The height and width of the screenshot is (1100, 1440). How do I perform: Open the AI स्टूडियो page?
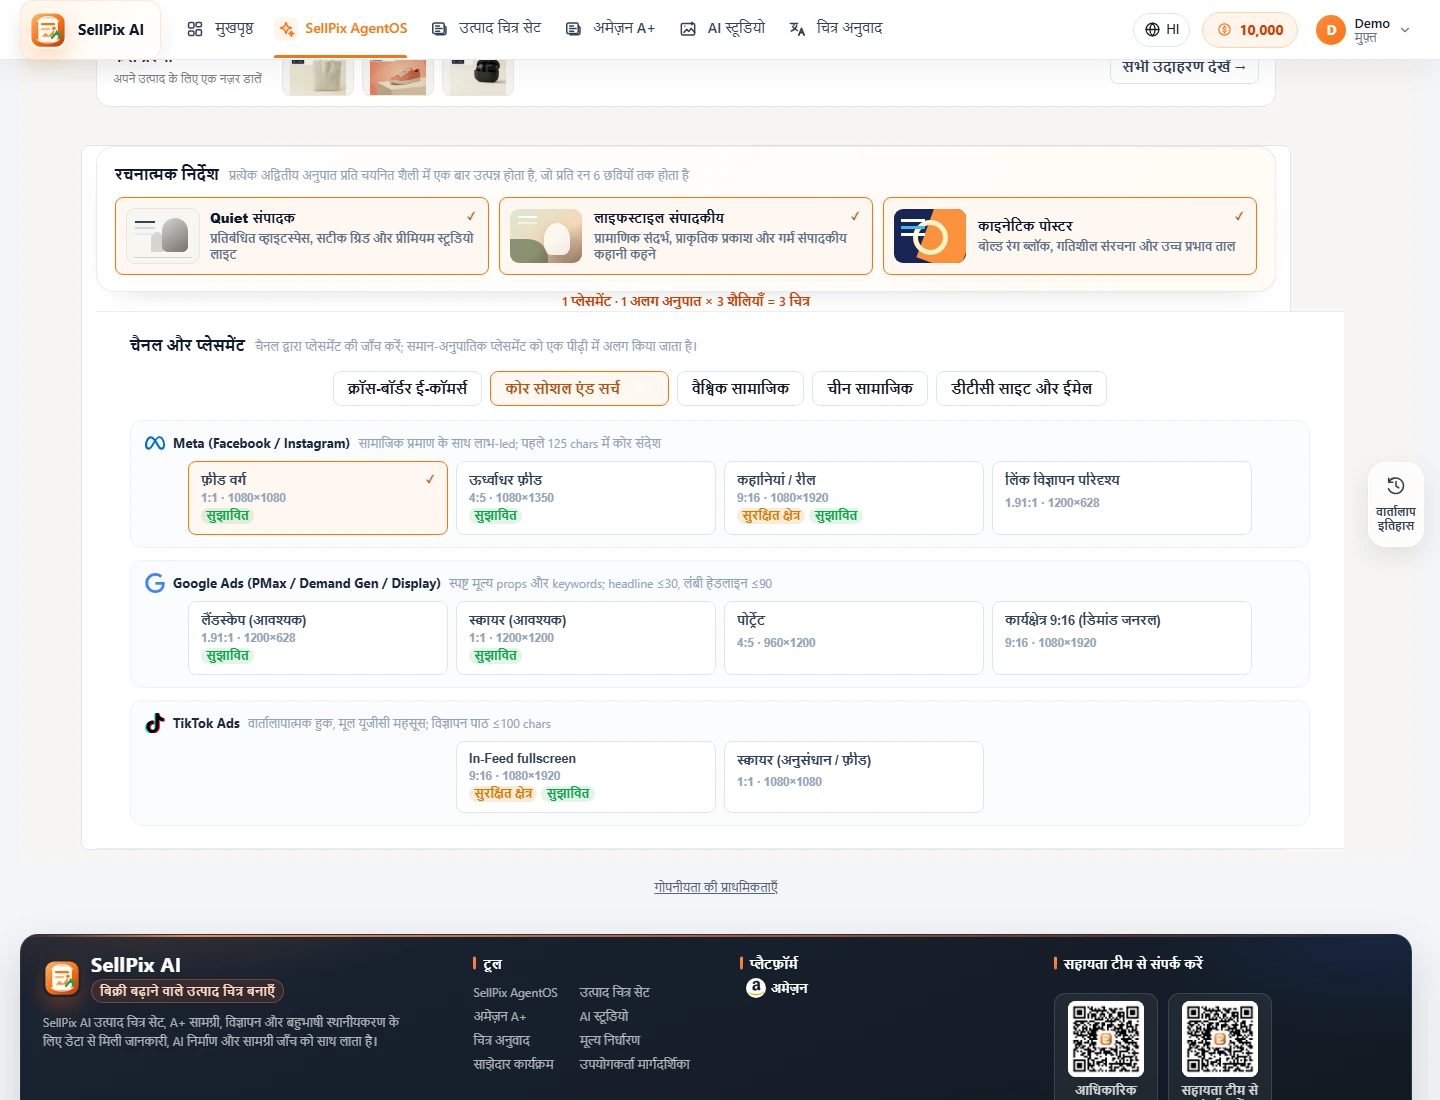point(722,29)
